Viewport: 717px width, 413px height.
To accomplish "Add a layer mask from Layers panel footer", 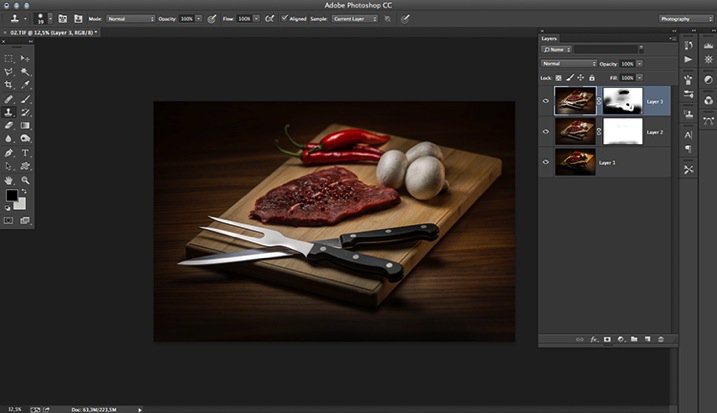I will click(x=607, y=340).
